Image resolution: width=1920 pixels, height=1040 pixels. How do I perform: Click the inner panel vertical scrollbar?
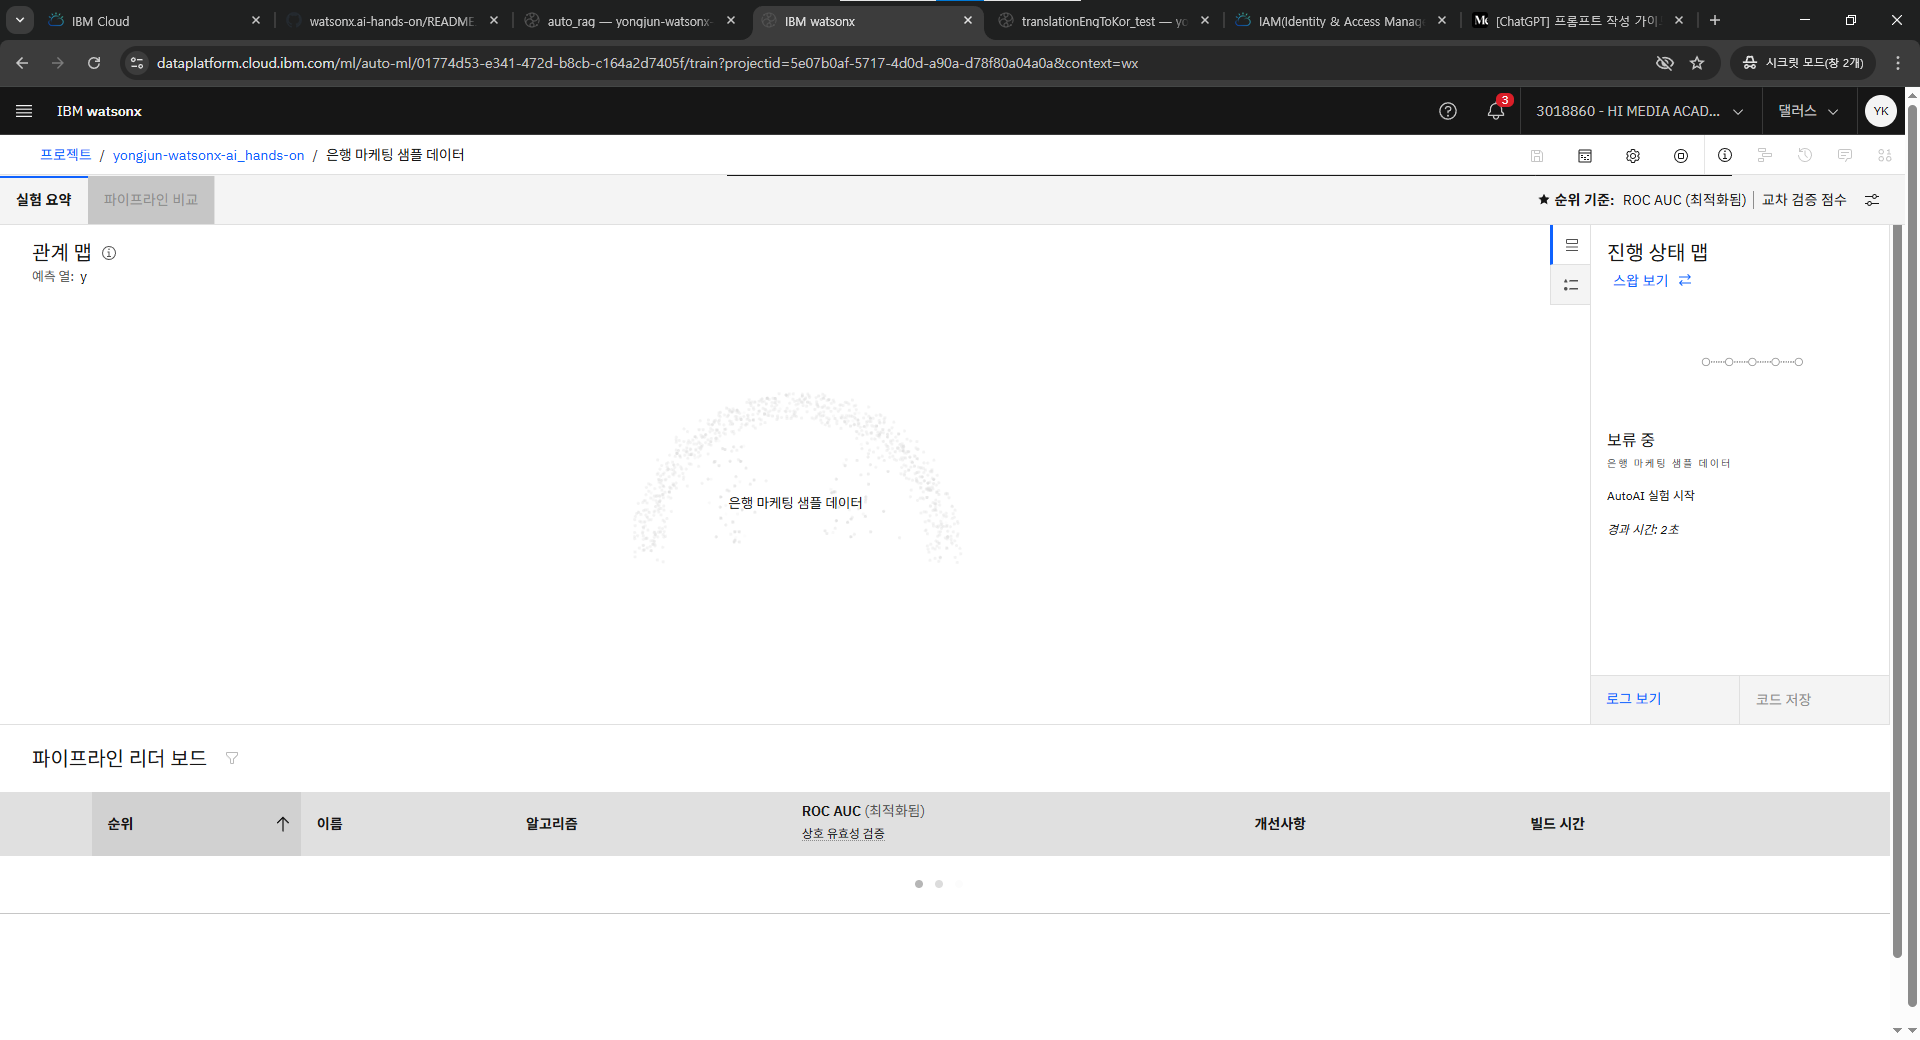(1897, 590)
